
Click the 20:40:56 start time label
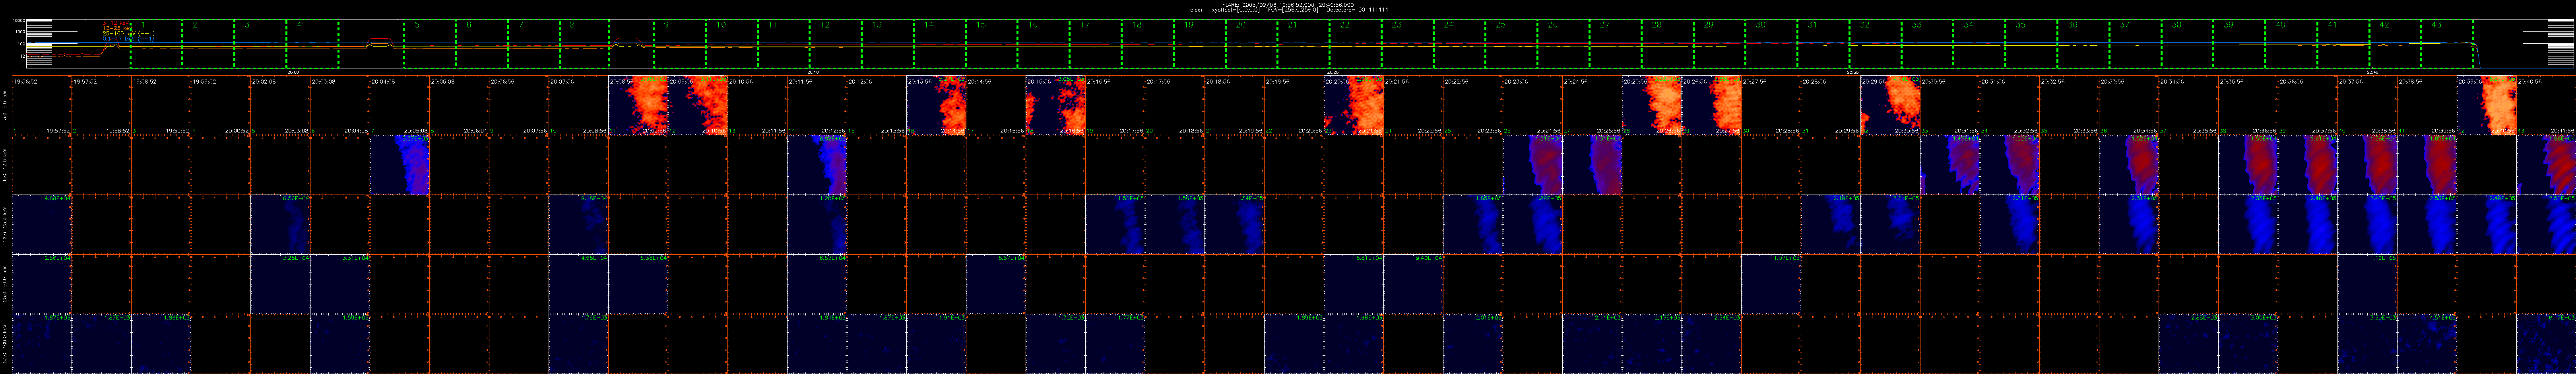point(2530,81)
